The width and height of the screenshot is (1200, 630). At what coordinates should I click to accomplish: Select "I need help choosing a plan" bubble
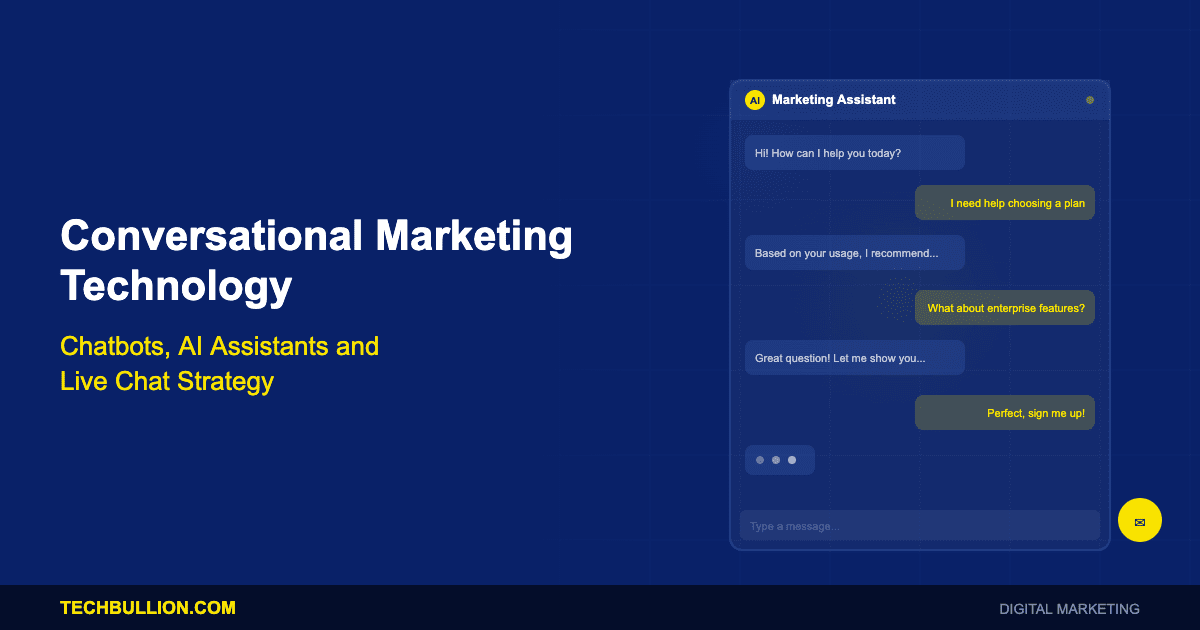1004,203
